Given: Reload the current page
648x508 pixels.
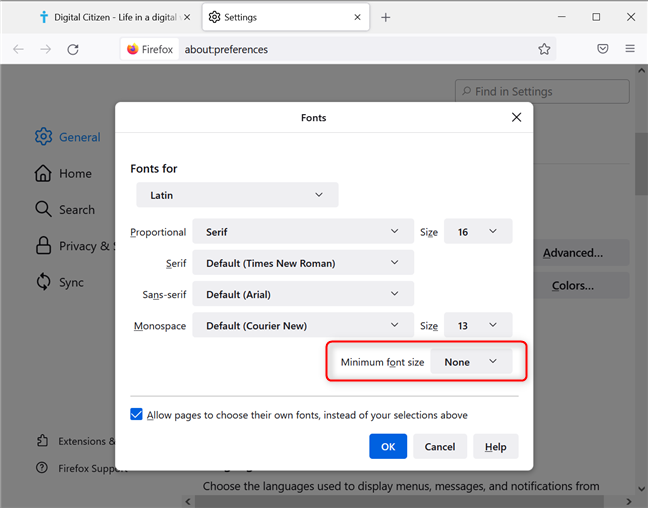Looking at the screenshot, I should pos(73,50).
